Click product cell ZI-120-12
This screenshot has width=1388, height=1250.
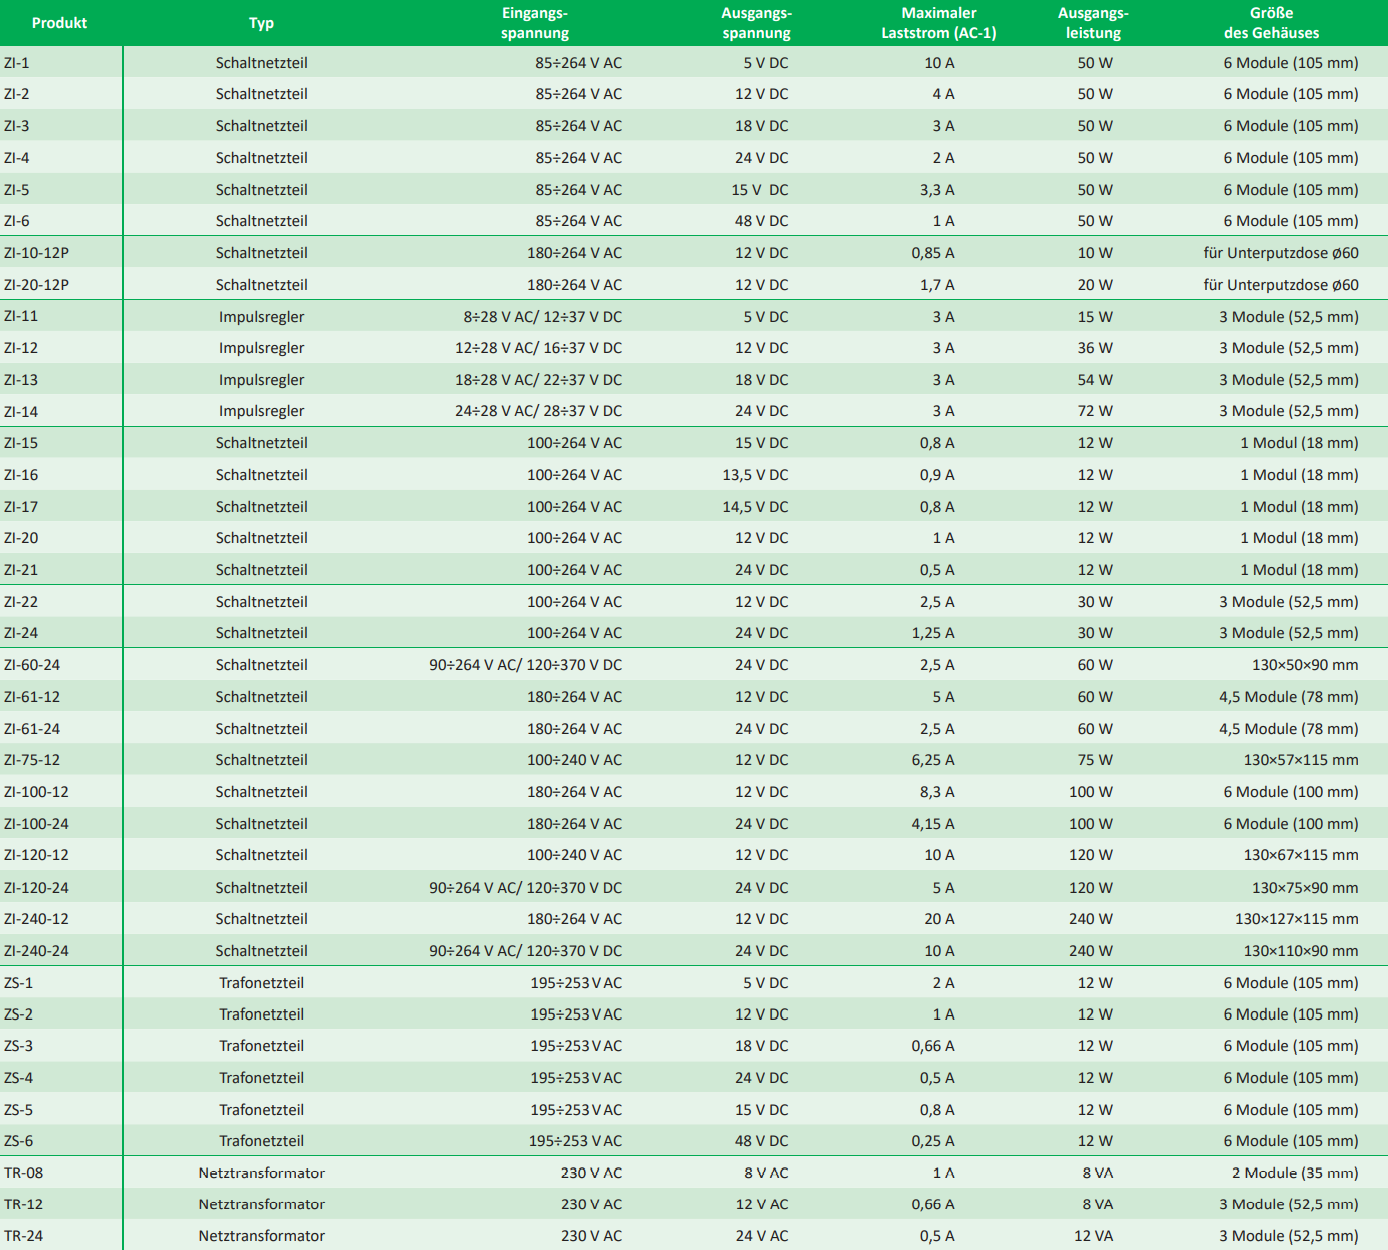[36, 855]
